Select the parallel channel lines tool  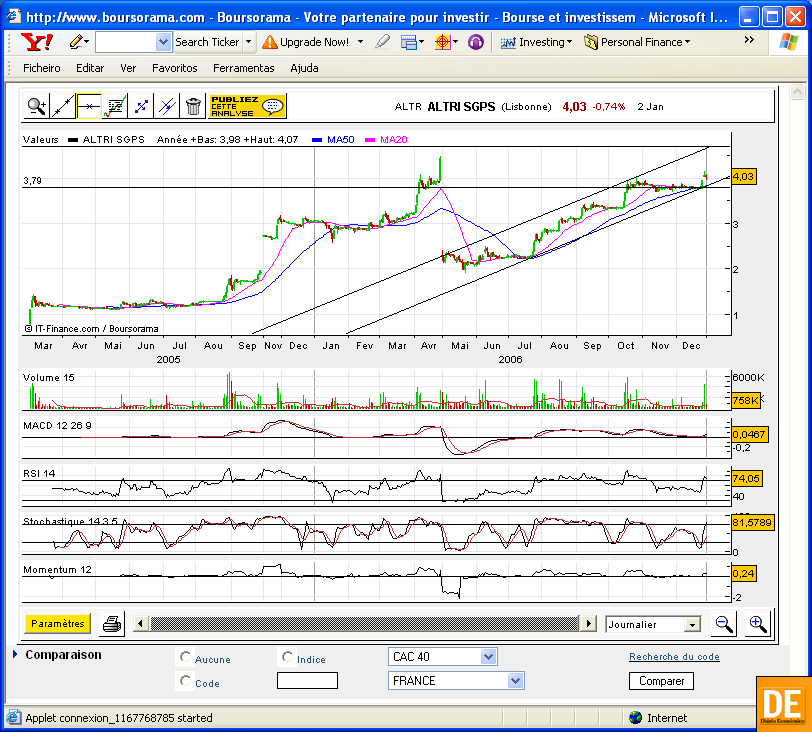(167, 107)
